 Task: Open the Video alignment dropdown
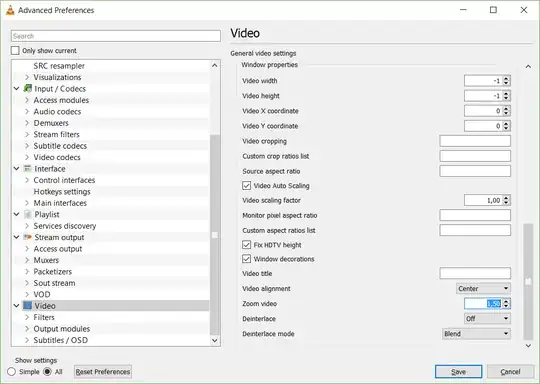[x=483, y=289]
